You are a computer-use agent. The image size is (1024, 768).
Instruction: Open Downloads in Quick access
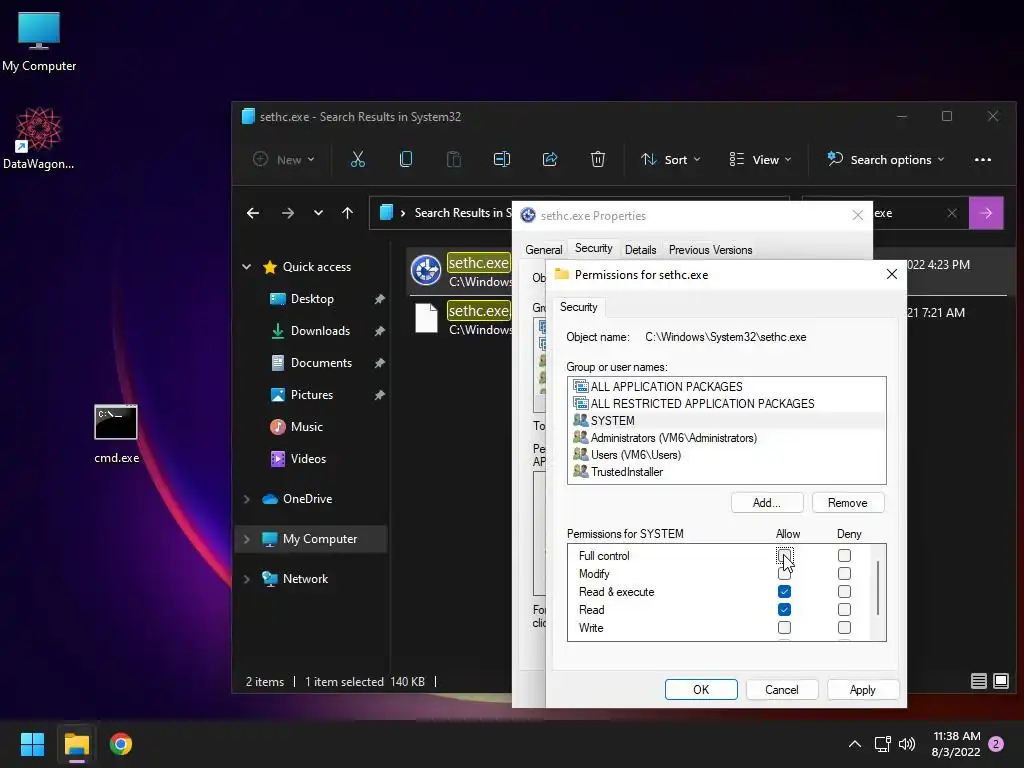point(320,331)
